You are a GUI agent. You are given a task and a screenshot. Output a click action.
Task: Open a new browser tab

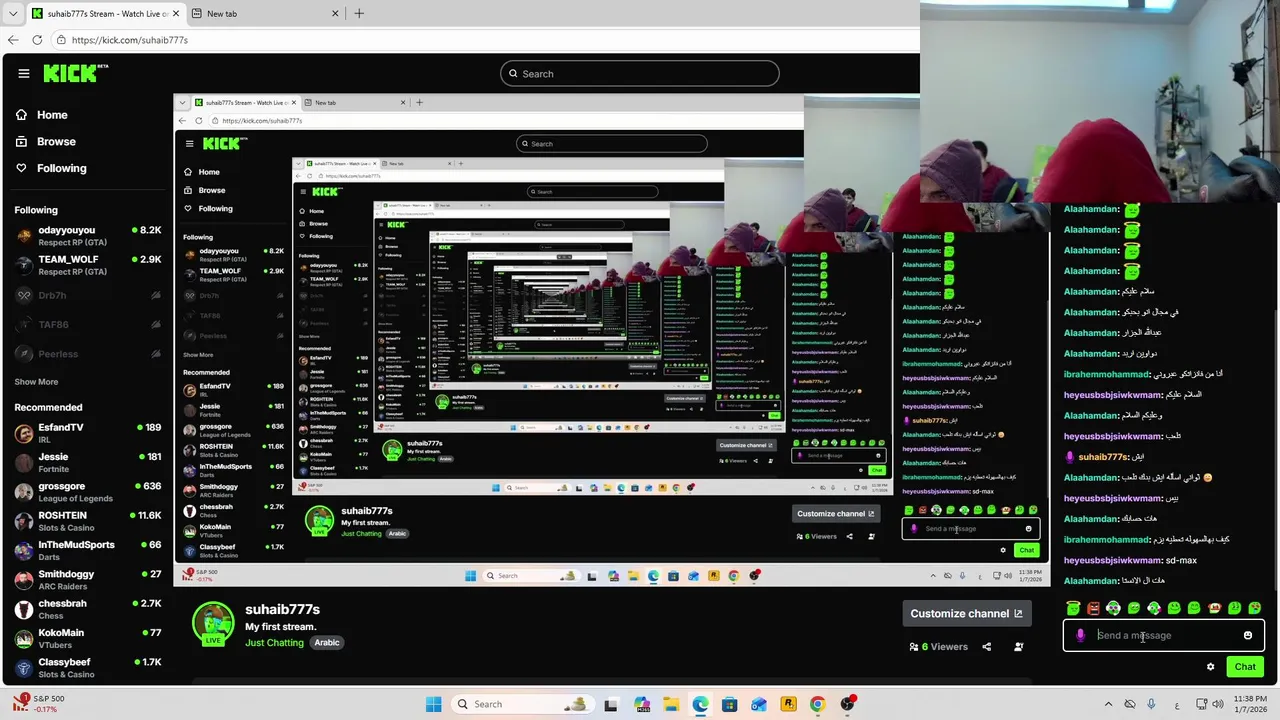point(359,14)
